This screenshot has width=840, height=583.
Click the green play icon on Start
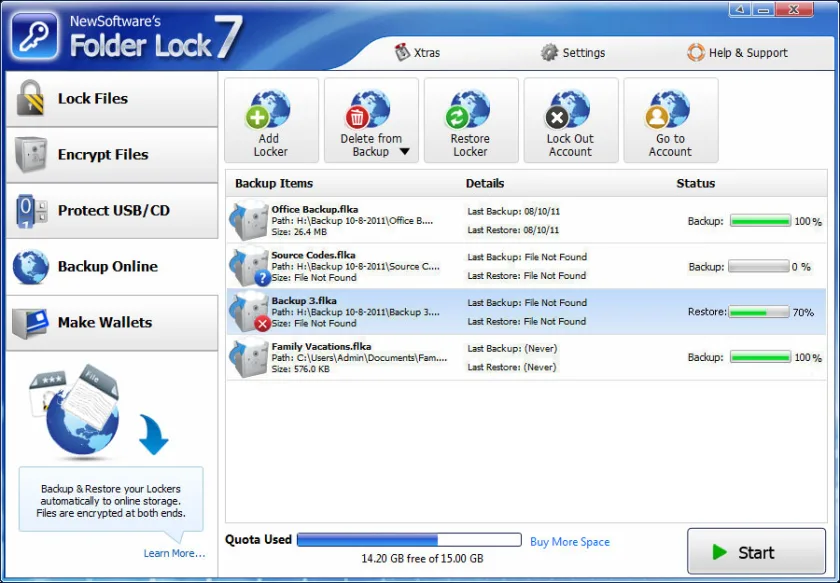click(x=719, y=552)
